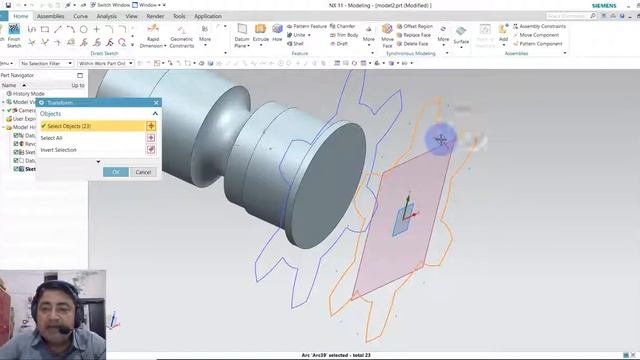Click the Invert Selection icon button

151,150
